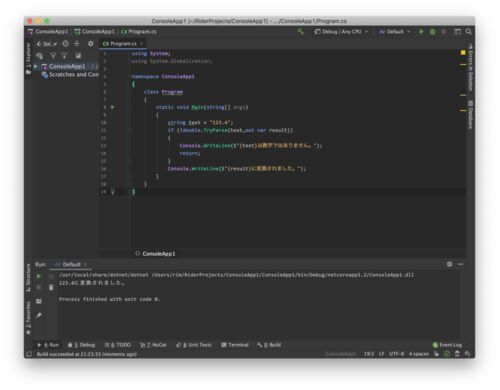Open Run panel settings gear
This screenshot has width=500, height=390.
click(x=449, y=264)
